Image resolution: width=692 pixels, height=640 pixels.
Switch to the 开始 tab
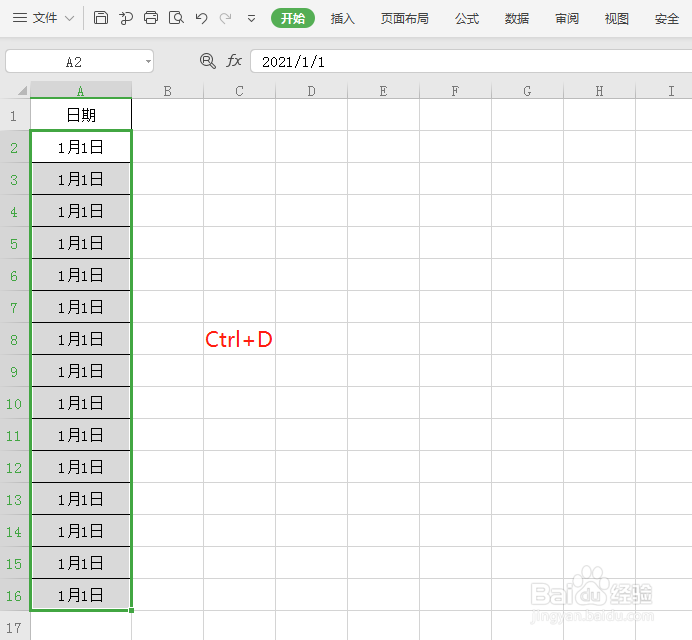click(x=293, y=18)
